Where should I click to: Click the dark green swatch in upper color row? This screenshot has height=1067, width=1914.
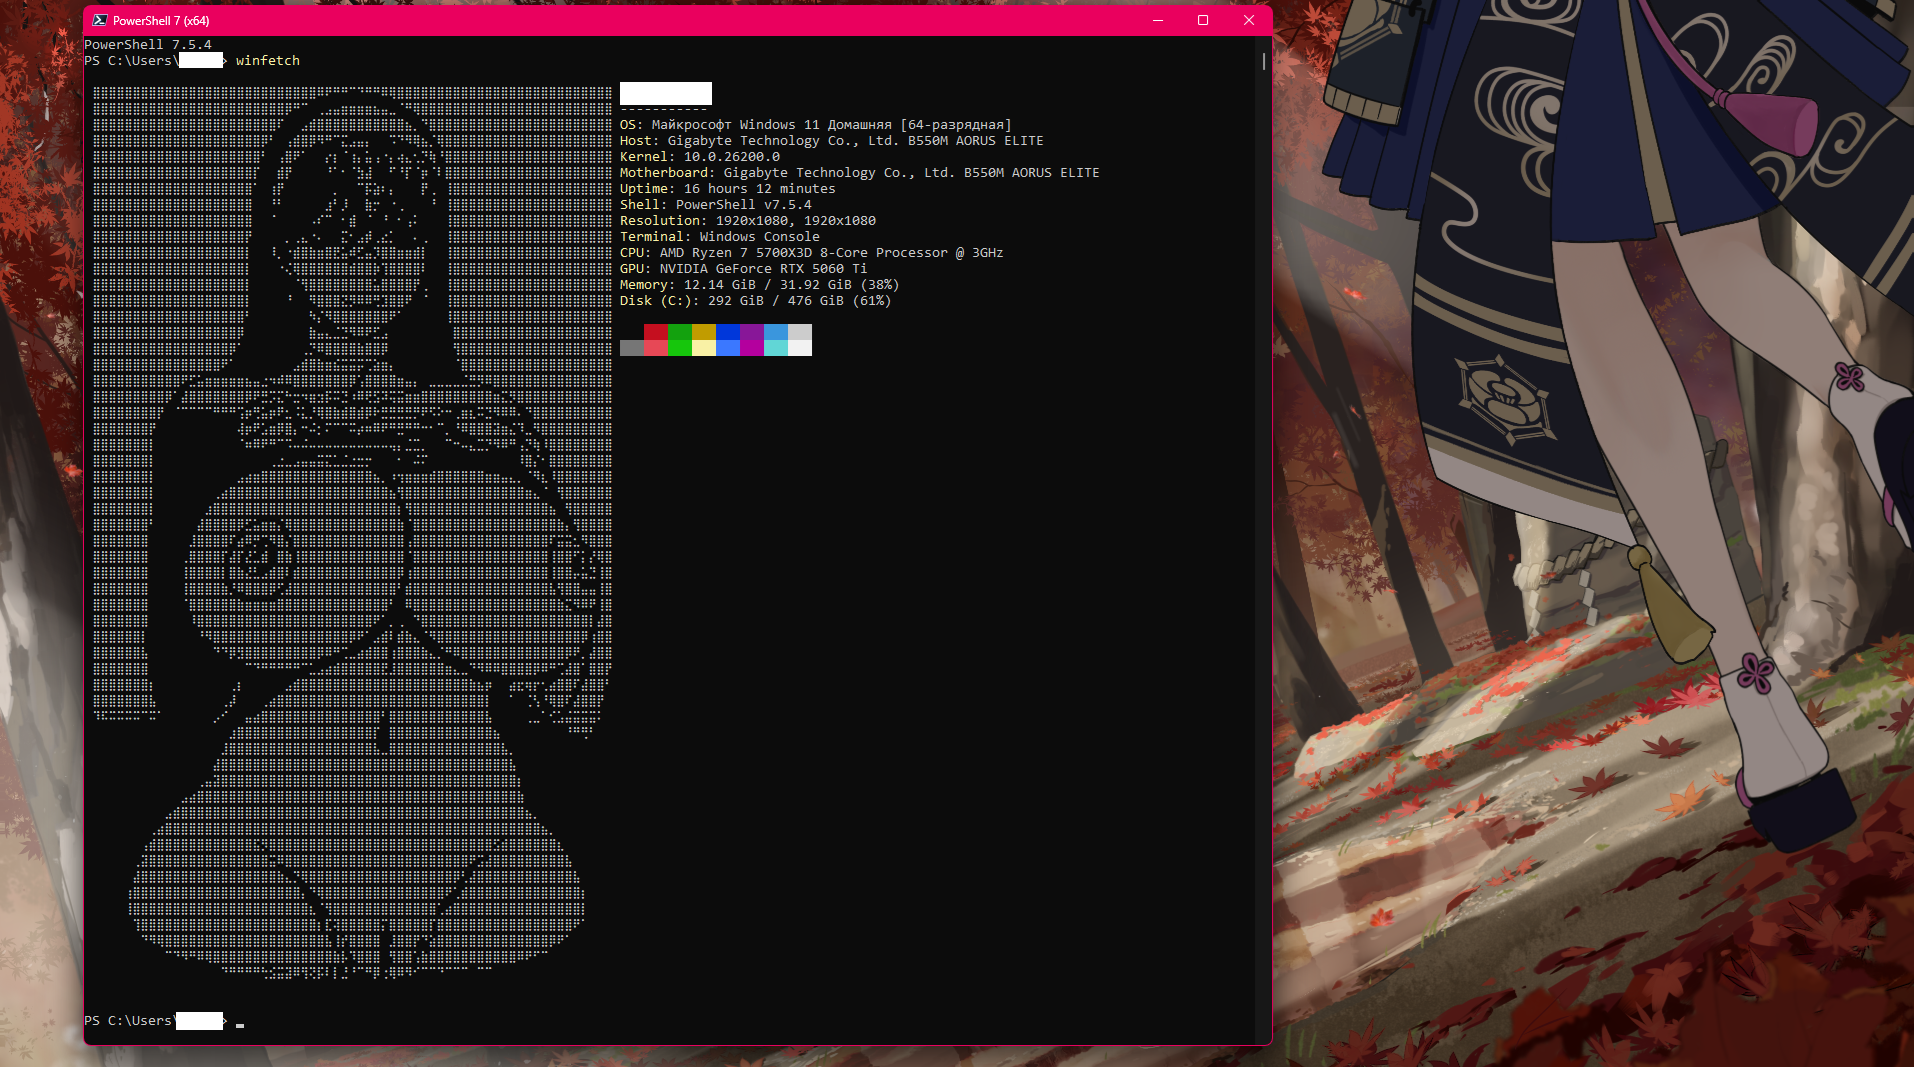[680, 332]
